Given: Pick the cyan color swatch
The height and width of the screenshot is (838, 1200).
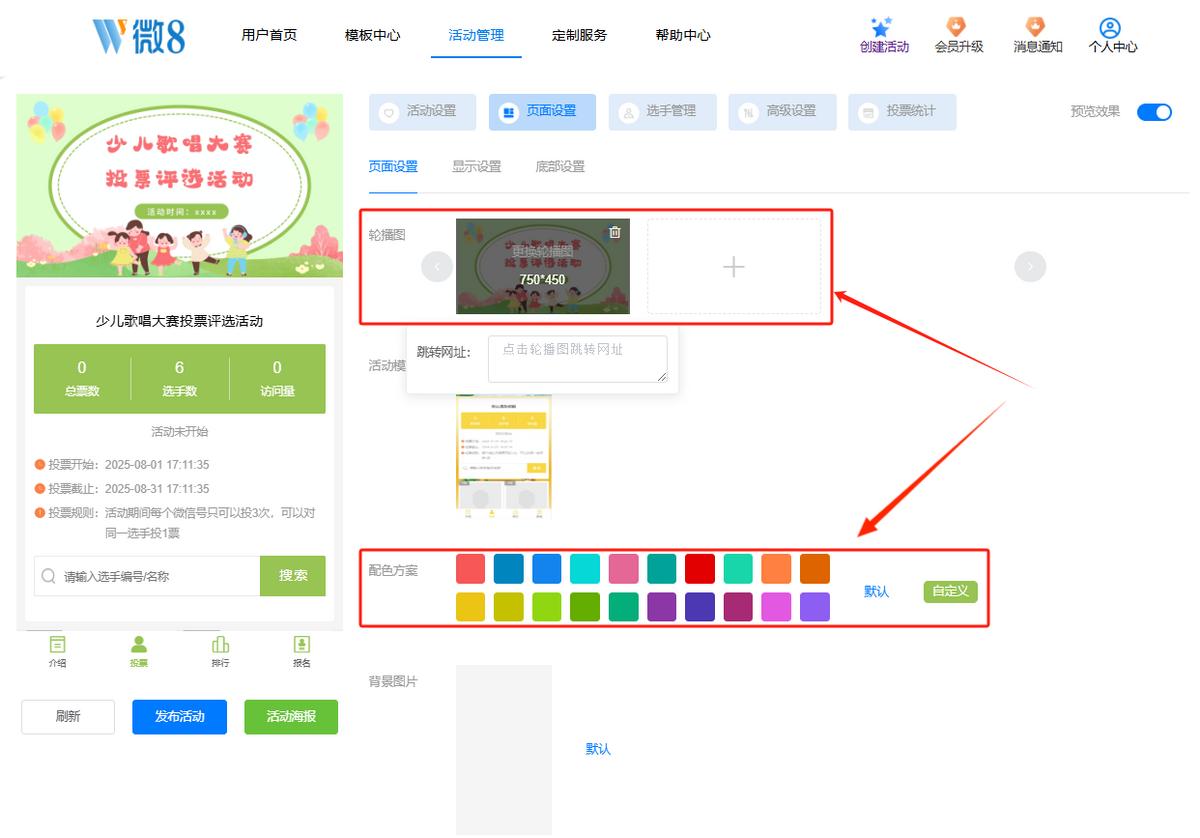Looking at the screenshot, I should pos(585,569).
